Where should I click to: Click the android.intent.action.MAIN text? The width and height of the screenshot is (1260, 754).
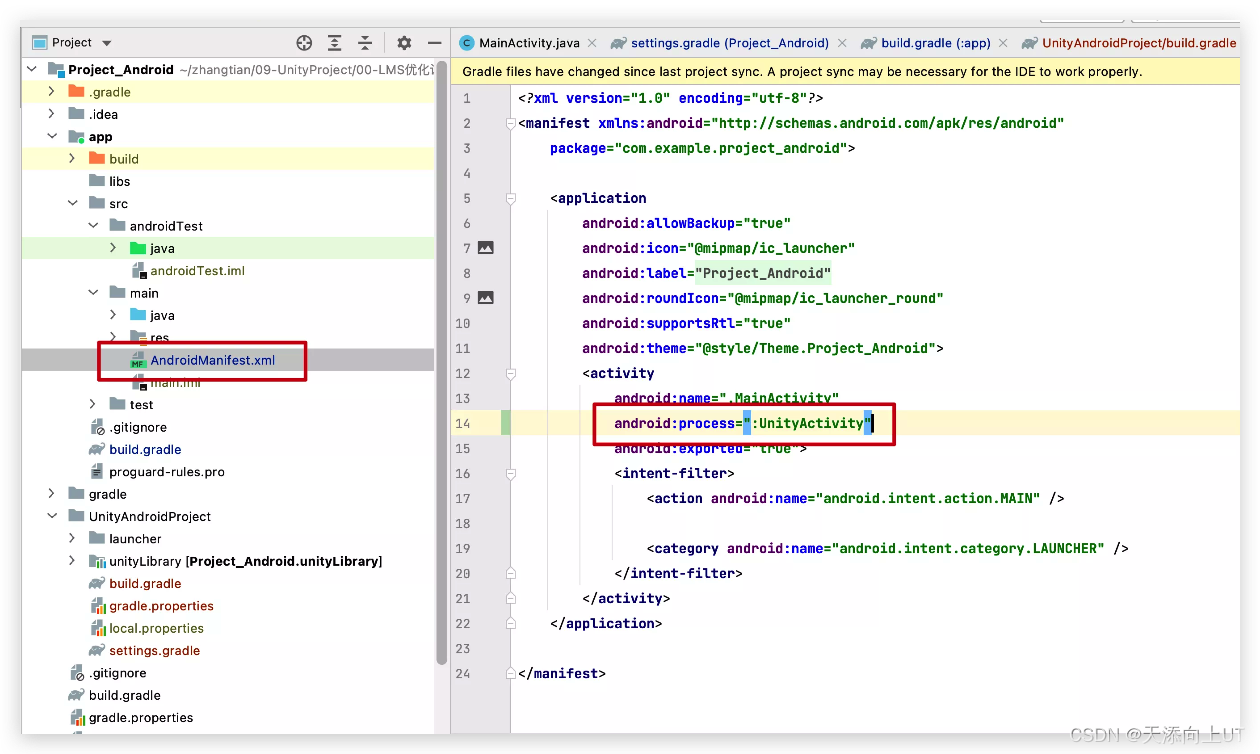[931, 498]
